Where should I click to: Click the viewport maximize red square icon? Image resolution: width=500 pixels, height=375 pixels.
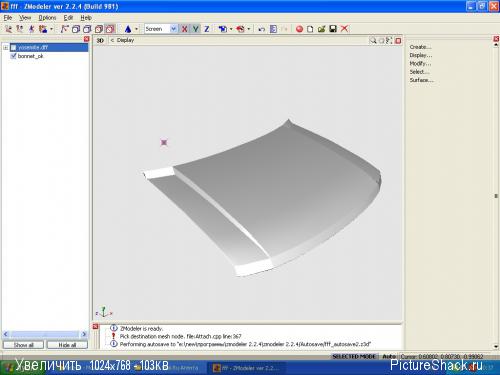click(398, 41)
